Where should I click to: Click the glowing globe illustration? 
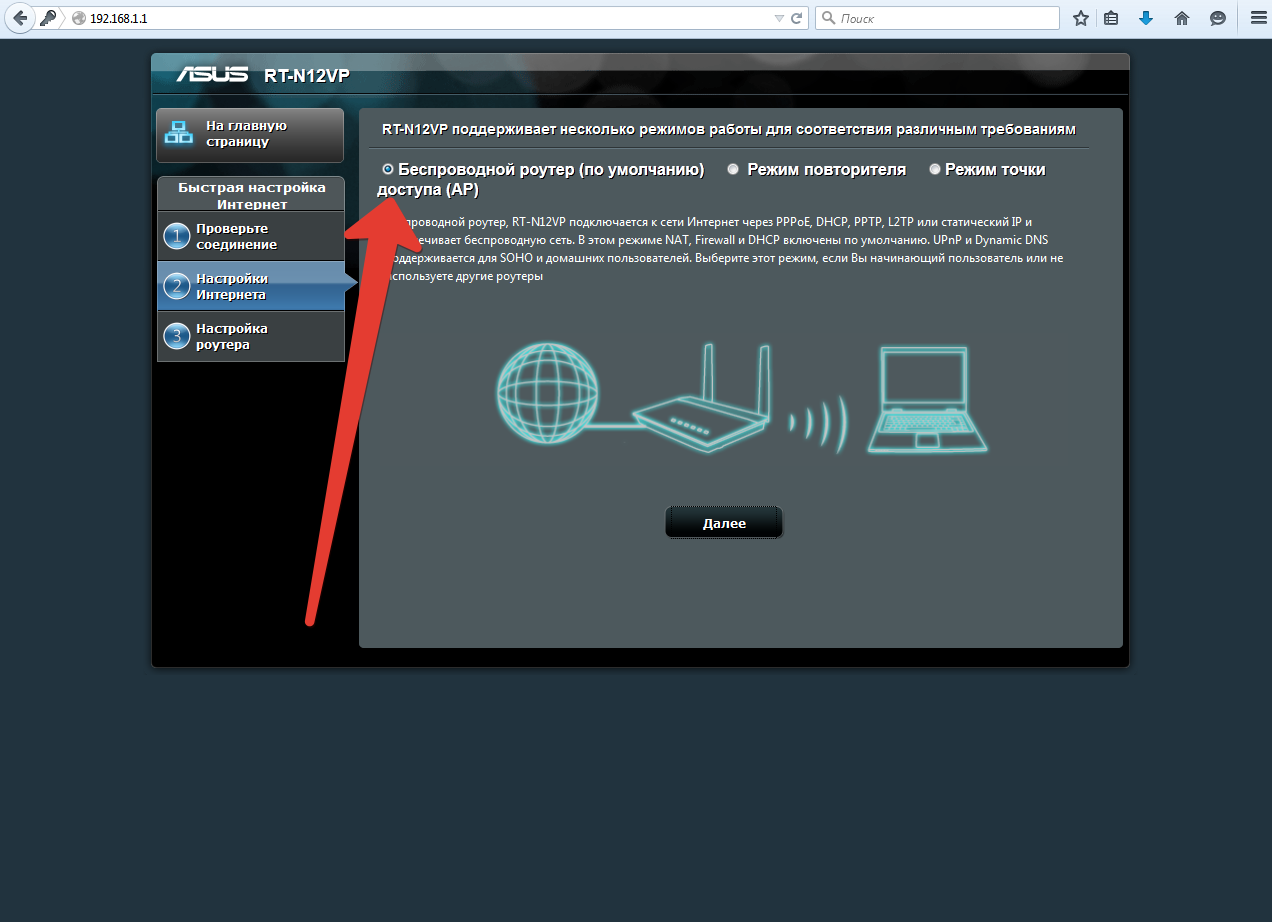pyautogui.click(x=547, y=393)
